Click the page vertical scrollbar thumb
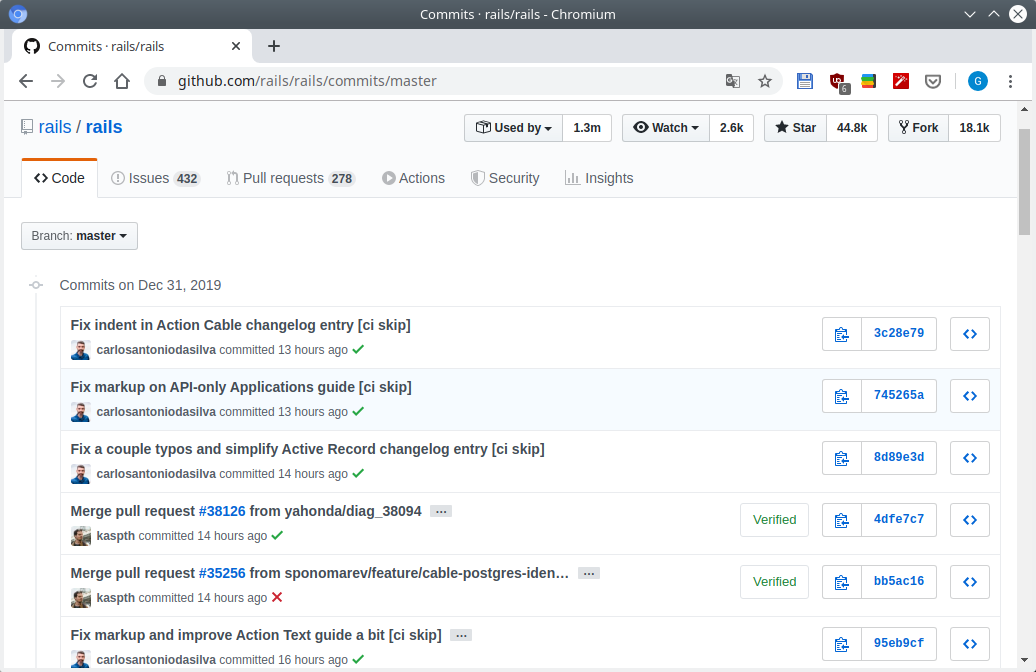This screenshot has width=1036, height=672. point(1024,182)
